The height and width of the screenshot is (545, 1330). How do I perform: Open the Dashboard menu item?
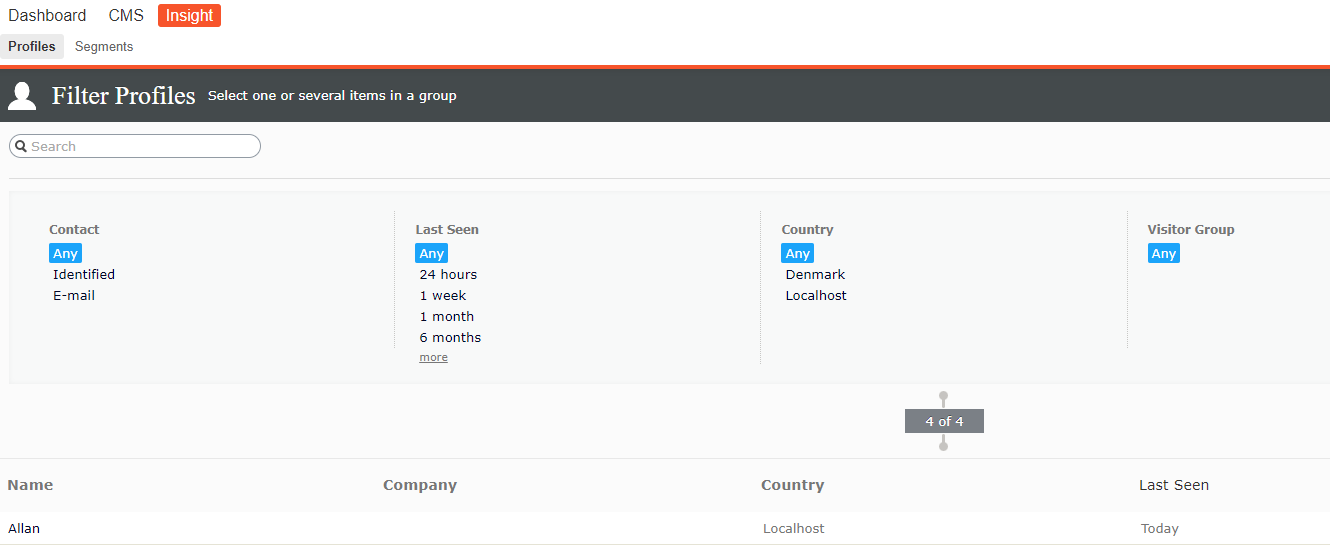coord(47,16)
